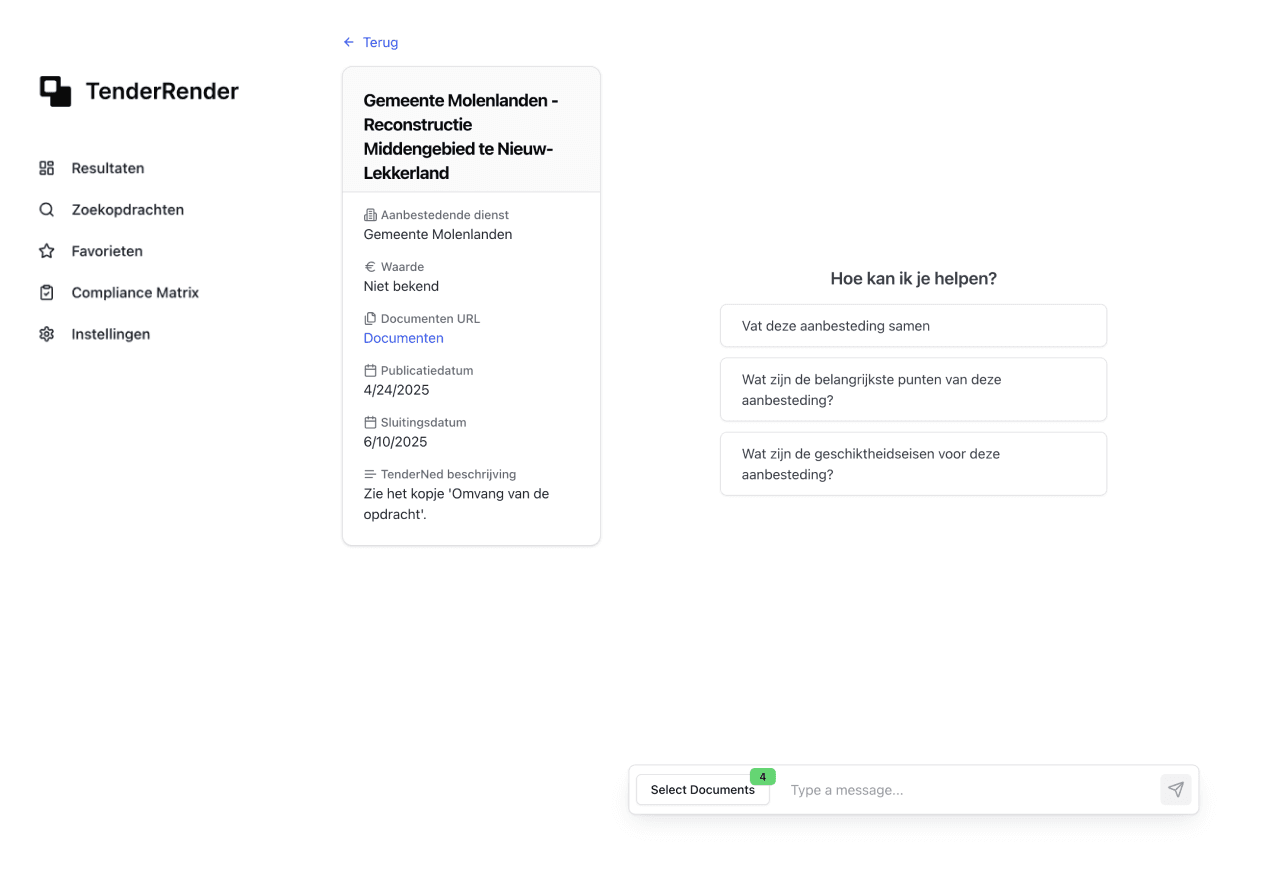1280x874 pixels.
Task: Open Instellingen from the sidebar
Action: click(111, 334)
